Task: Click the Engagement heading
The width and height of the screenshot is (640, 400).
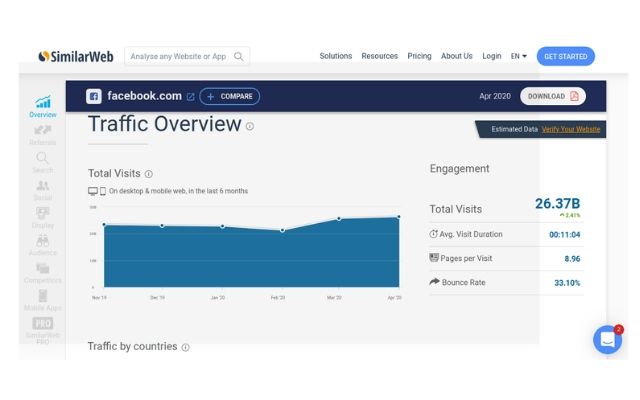Action: (x=460, y=169)
